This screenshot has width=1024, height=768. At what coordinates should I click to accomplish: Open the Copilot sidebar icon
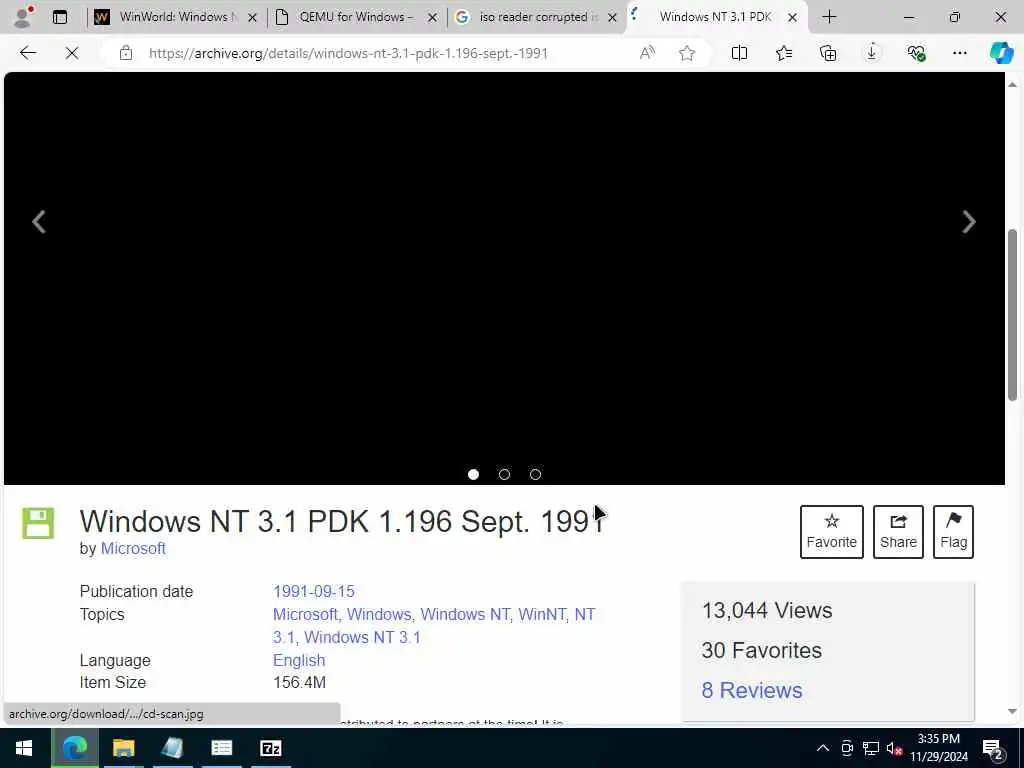[1001, 53]
